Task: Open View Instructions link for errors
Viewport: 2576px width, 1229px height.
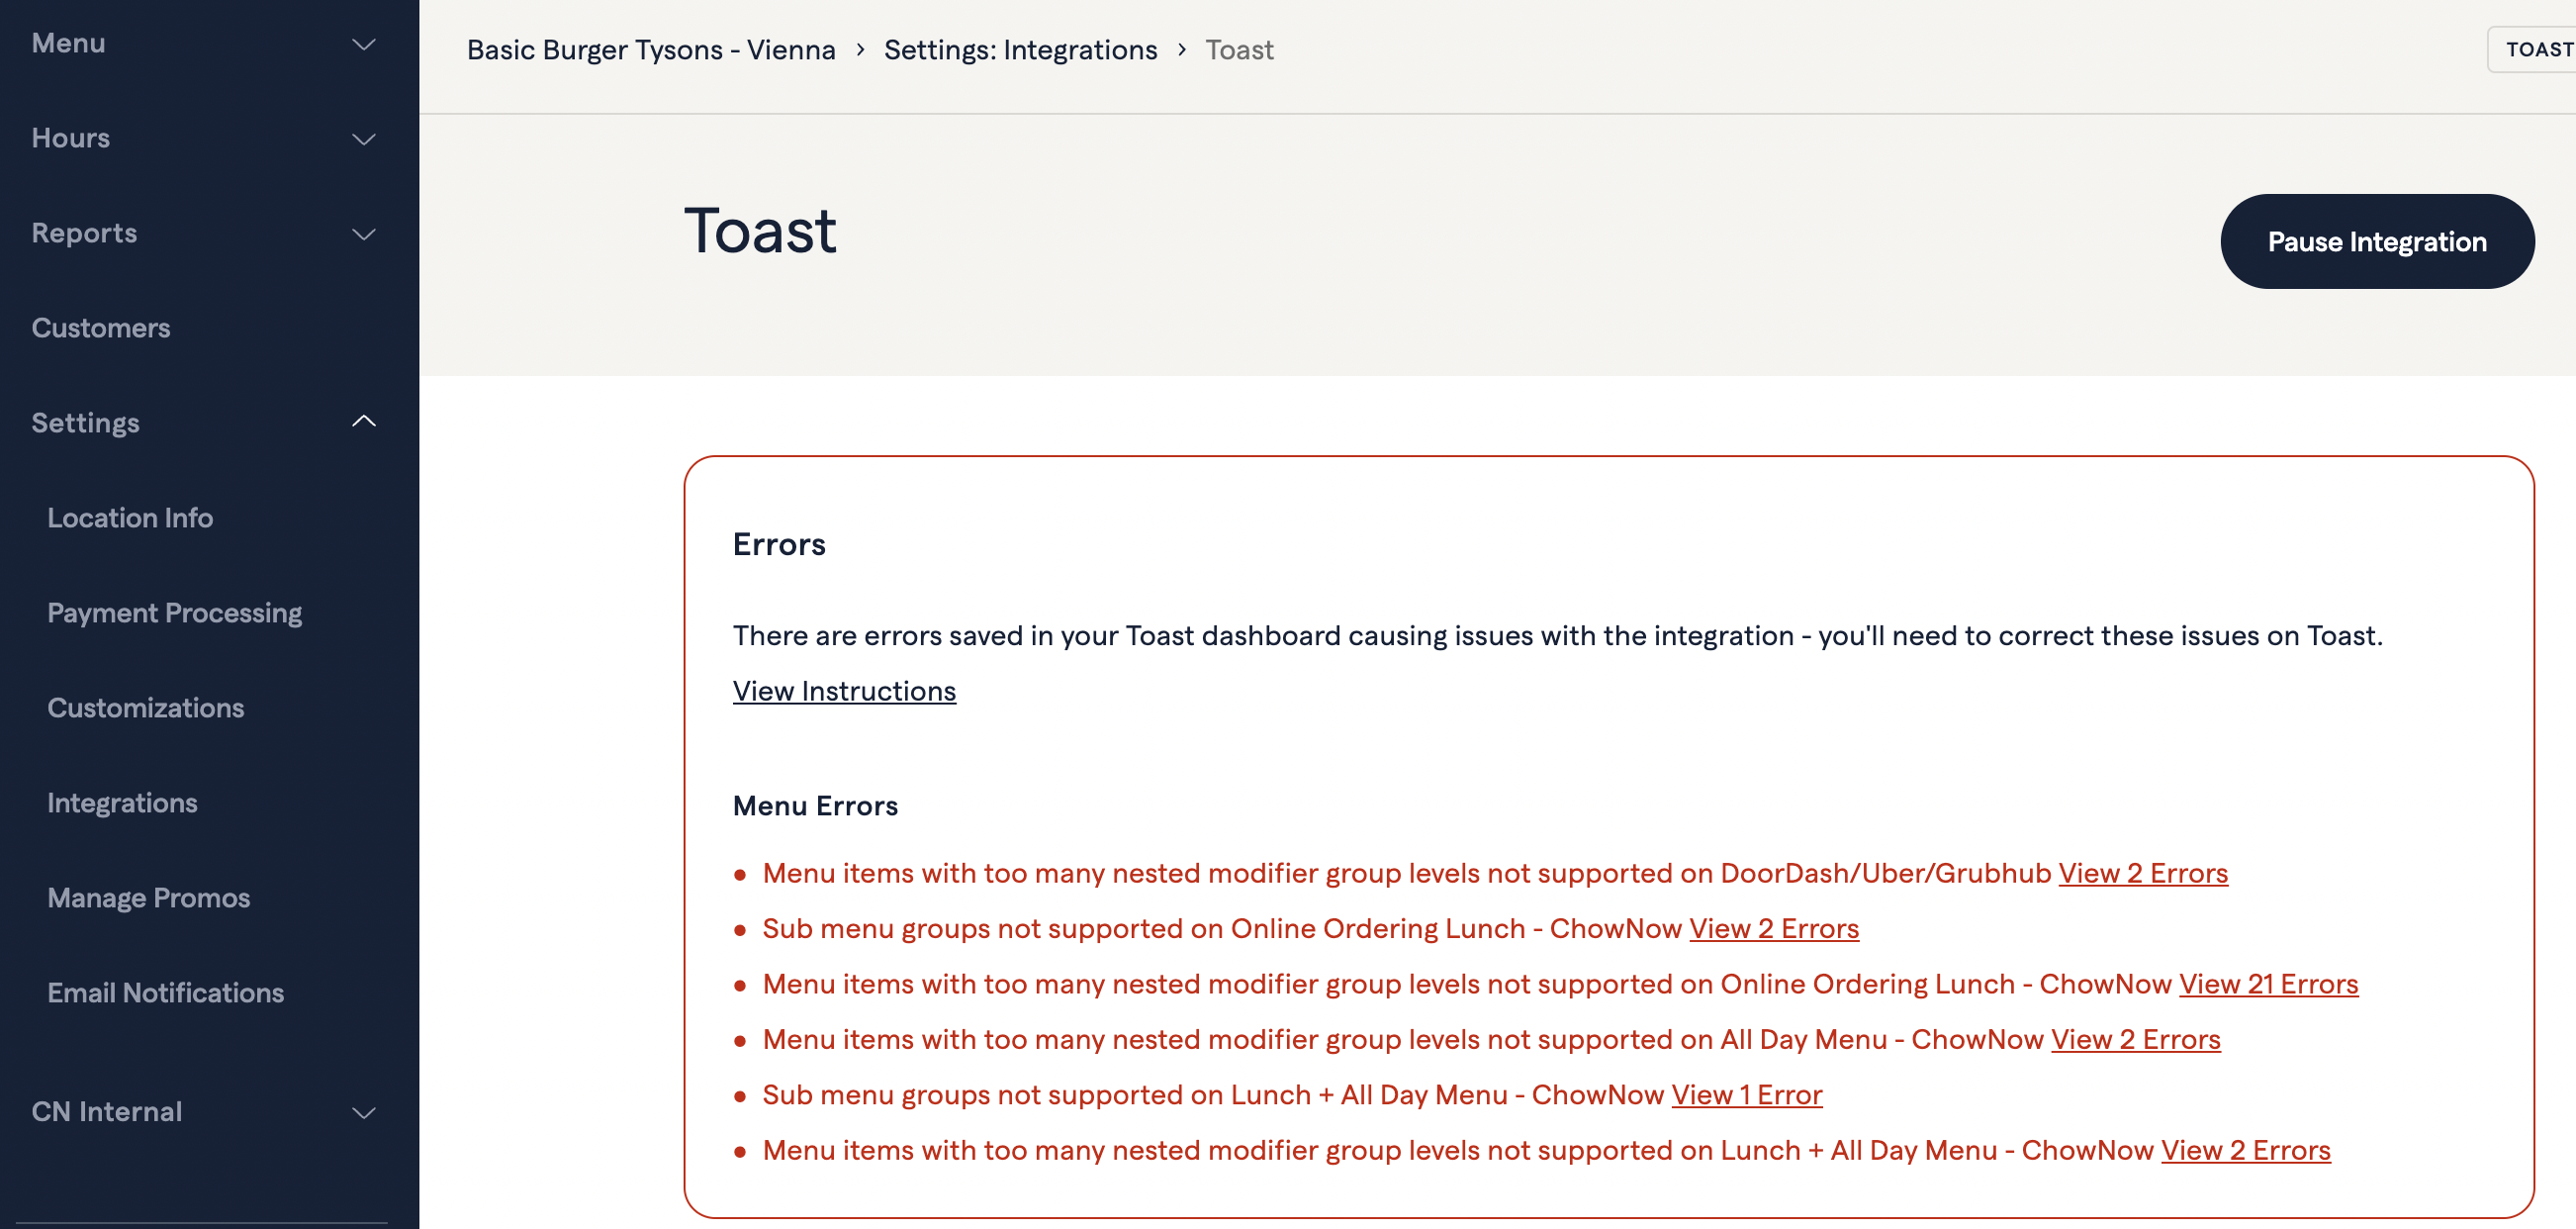Action: click(x=843, y=690)
